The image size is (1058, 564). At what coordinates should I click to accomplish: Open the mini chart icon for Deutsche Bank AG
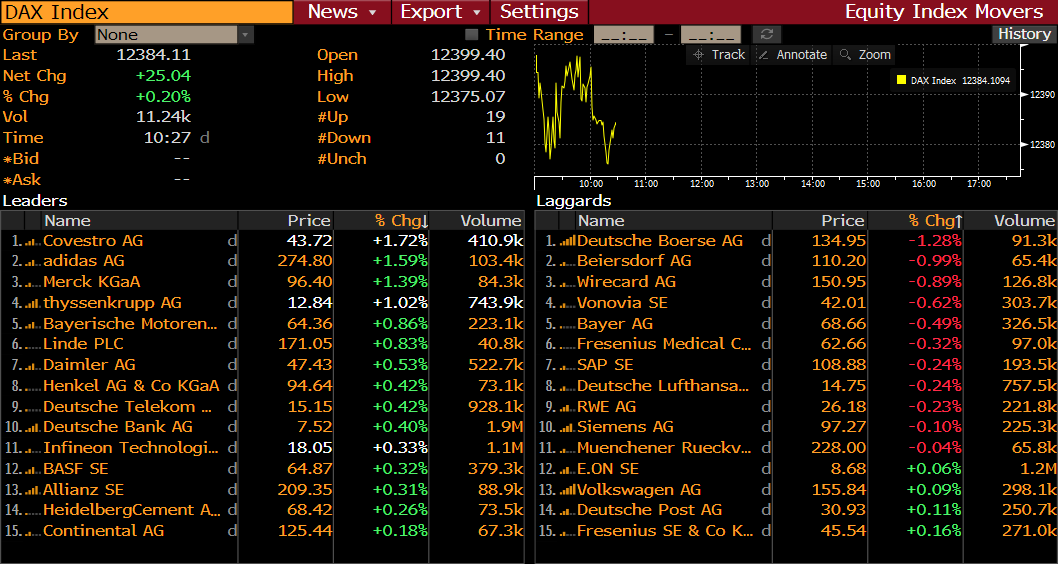[33, 428]
